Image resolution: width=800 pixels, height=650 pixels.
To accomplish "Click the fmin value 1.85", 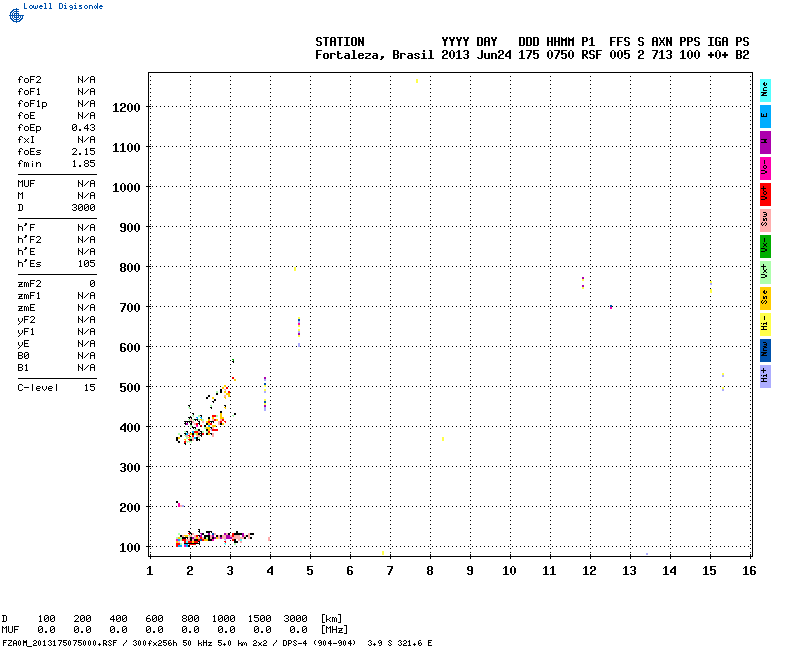I will tap(83, 164).
